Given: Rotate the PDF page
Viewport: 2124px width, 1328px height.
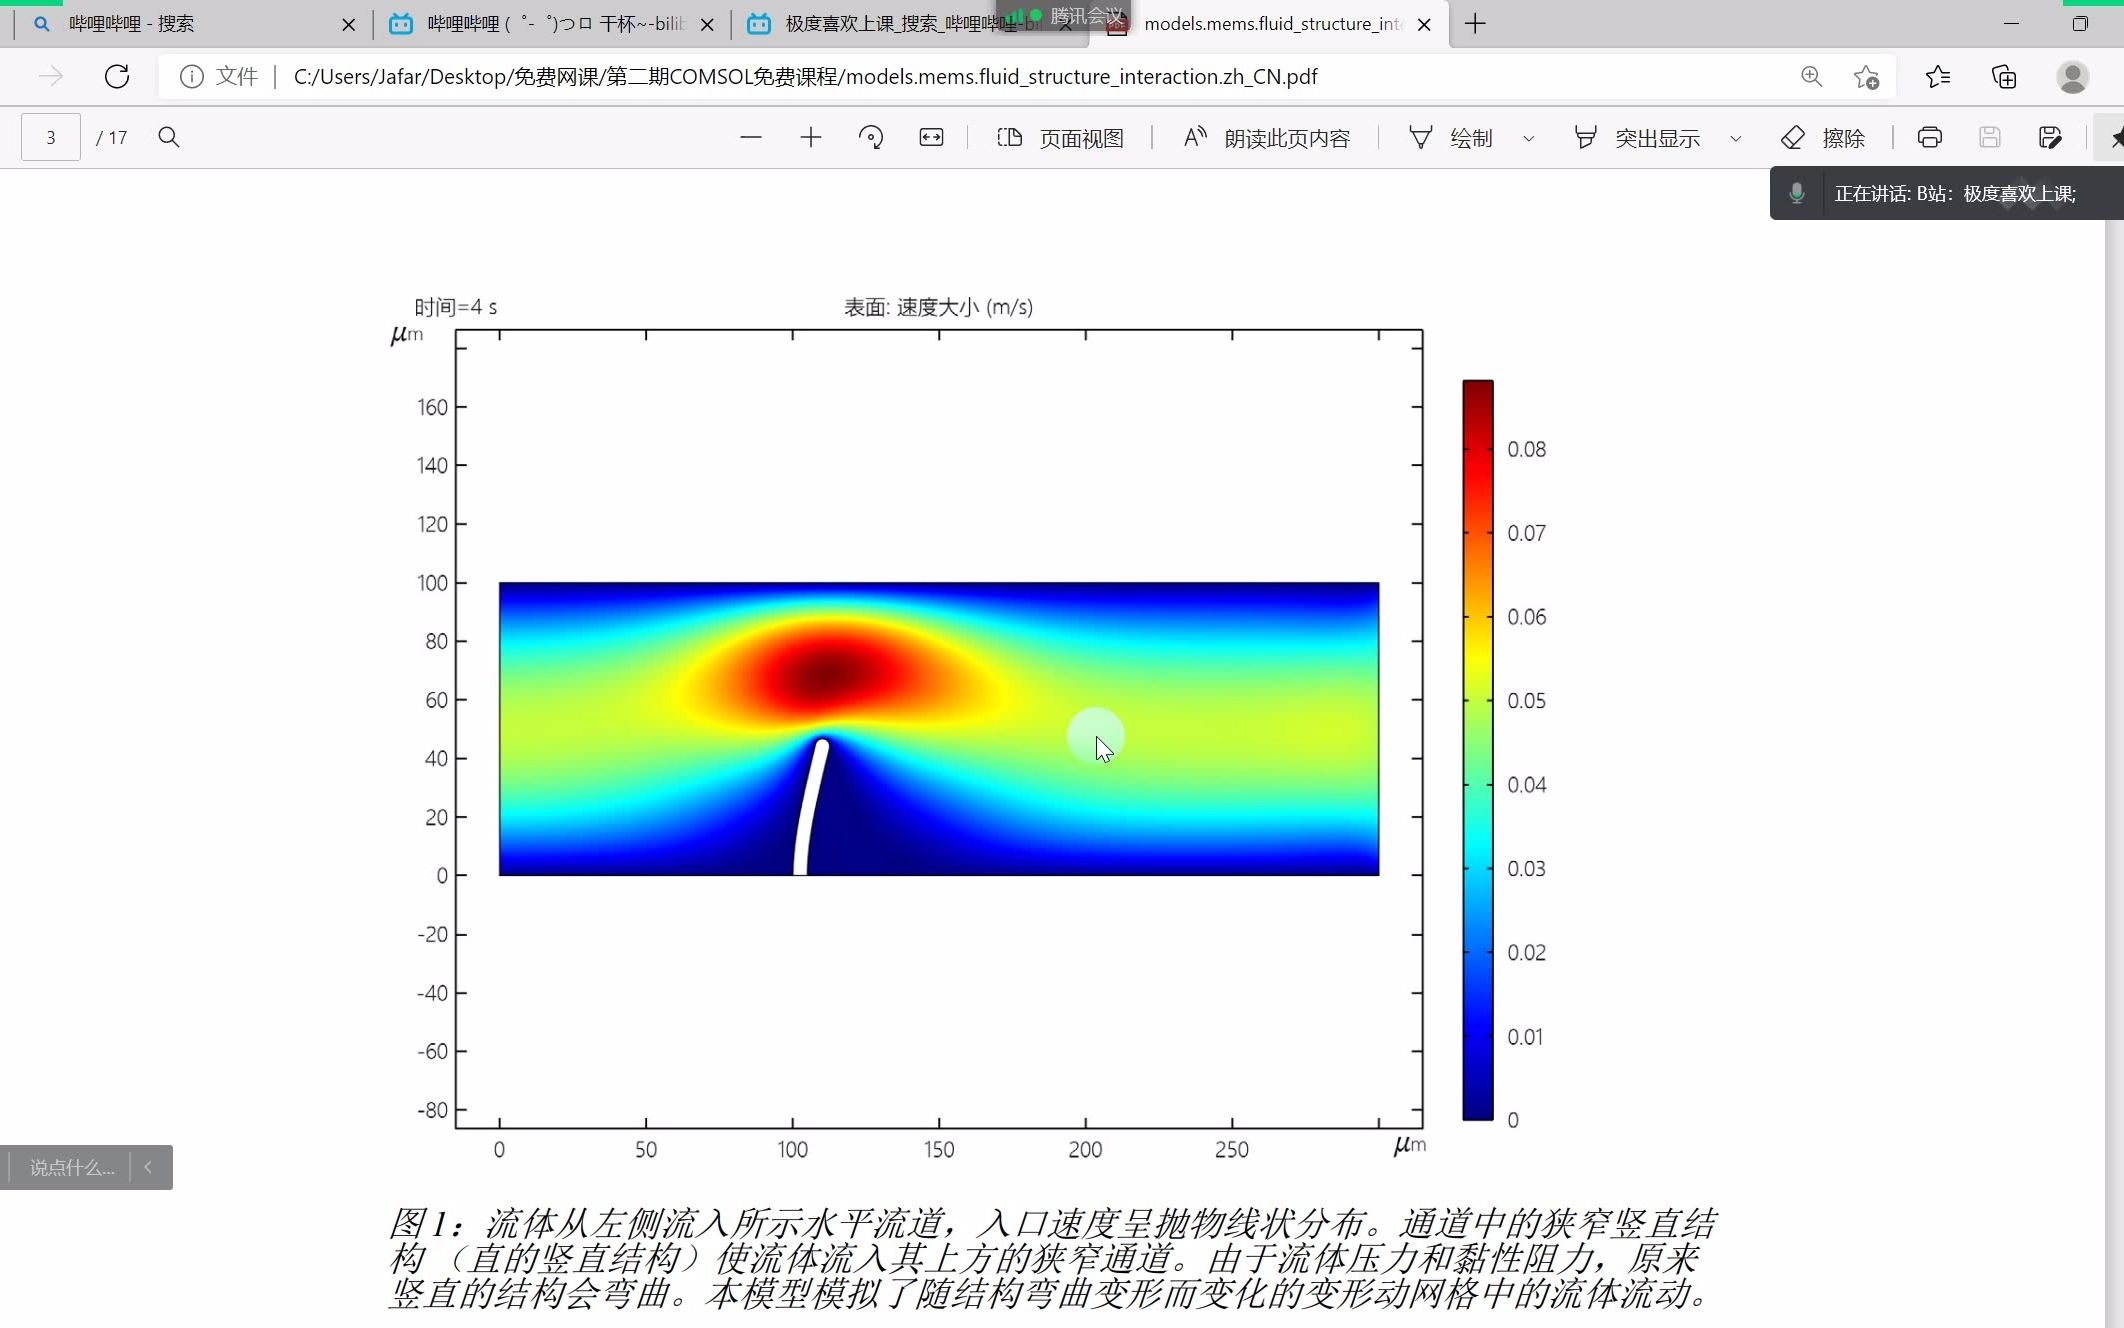Looking at the screenshot, I should click(x=871, y=137).
